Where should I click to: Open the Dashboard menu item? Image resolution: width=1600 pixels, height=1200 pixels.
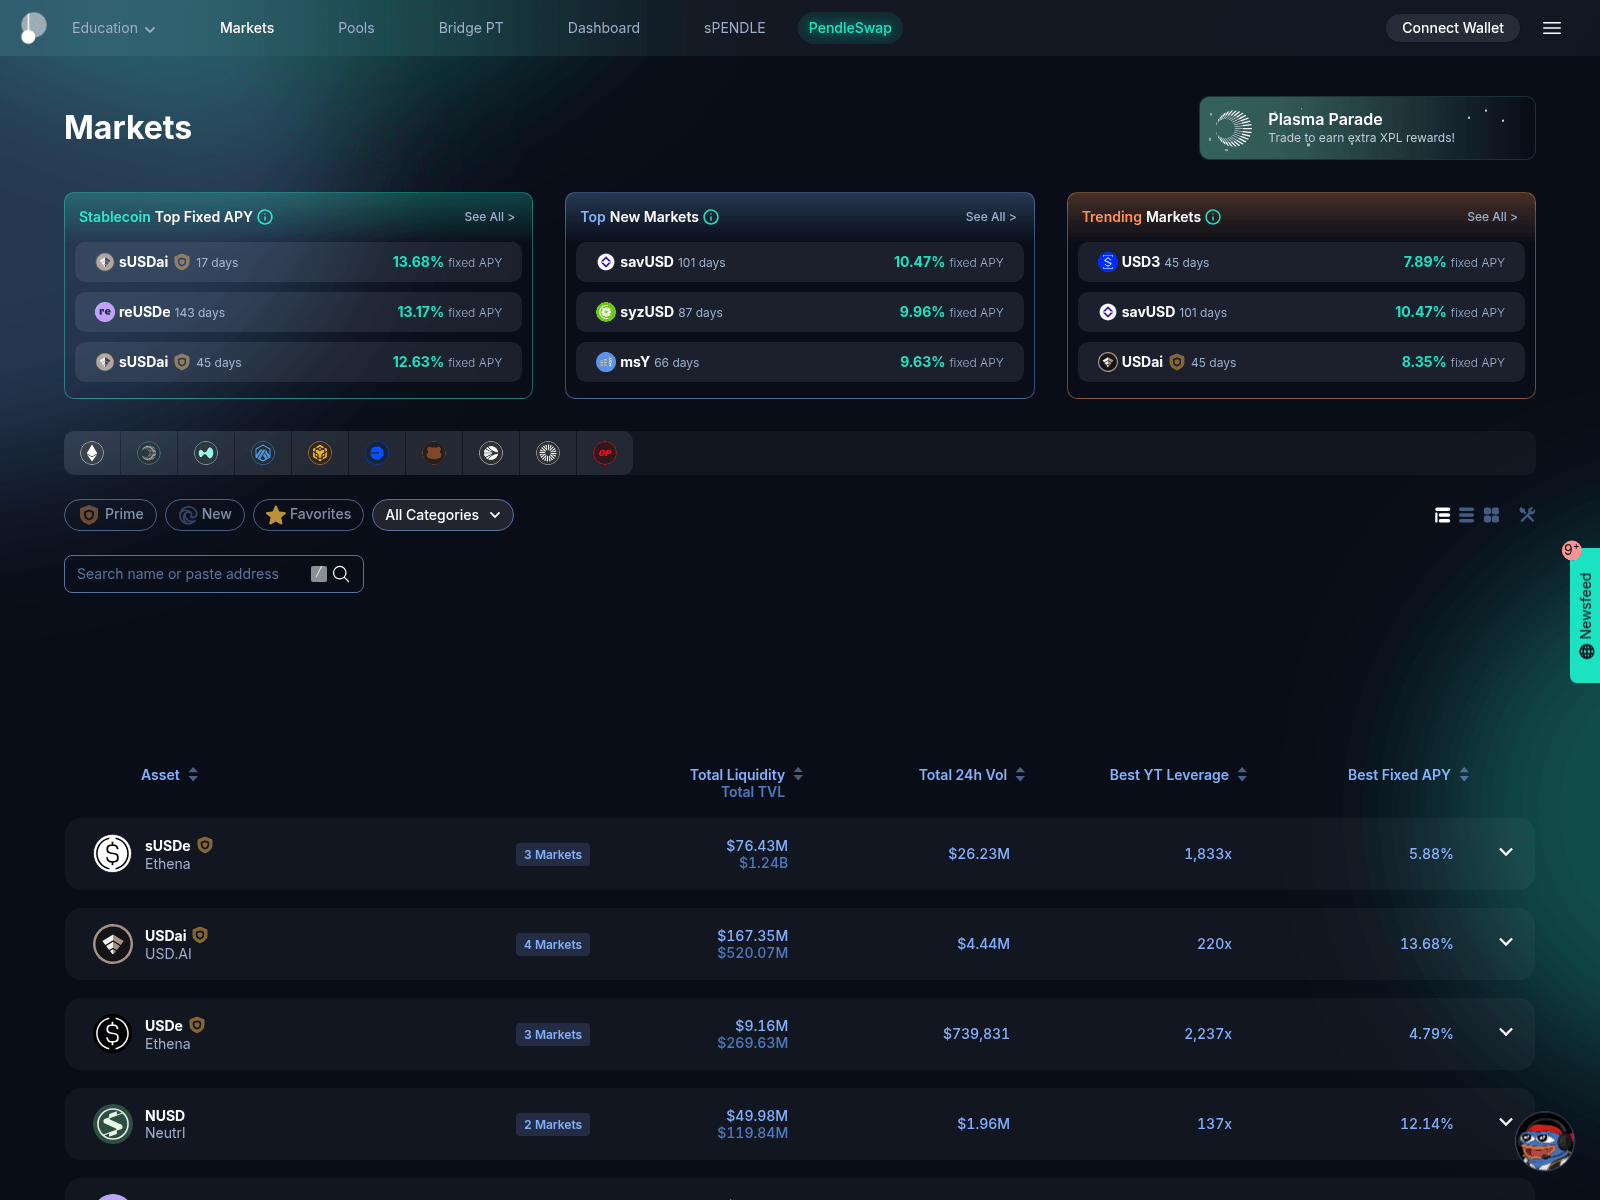point(603,28)
